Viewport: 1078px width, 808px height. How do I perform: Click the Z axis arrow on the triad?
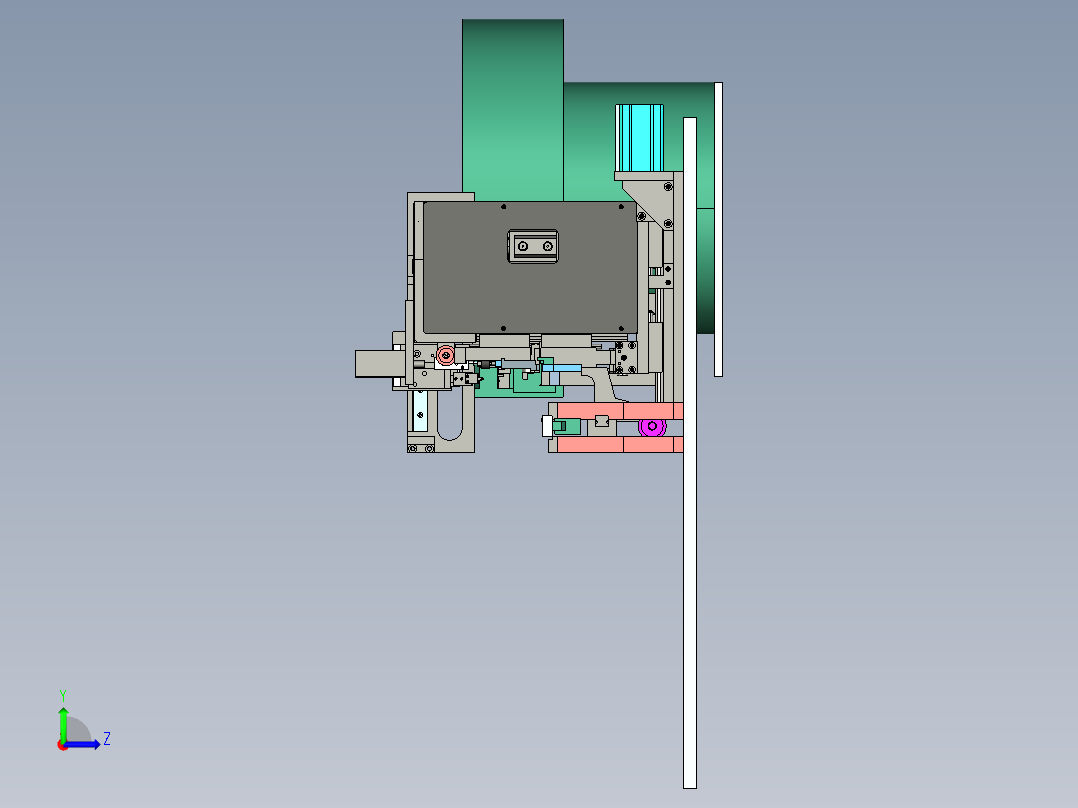tap(90, 744)
